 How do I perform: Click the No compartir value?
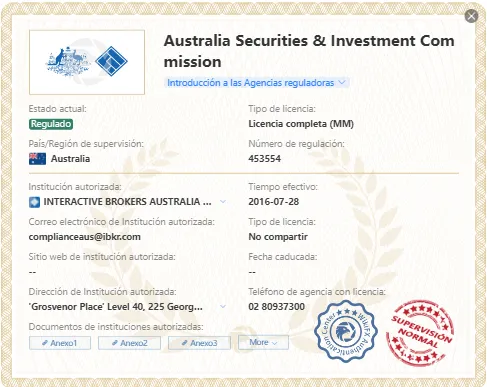(278, 237)
